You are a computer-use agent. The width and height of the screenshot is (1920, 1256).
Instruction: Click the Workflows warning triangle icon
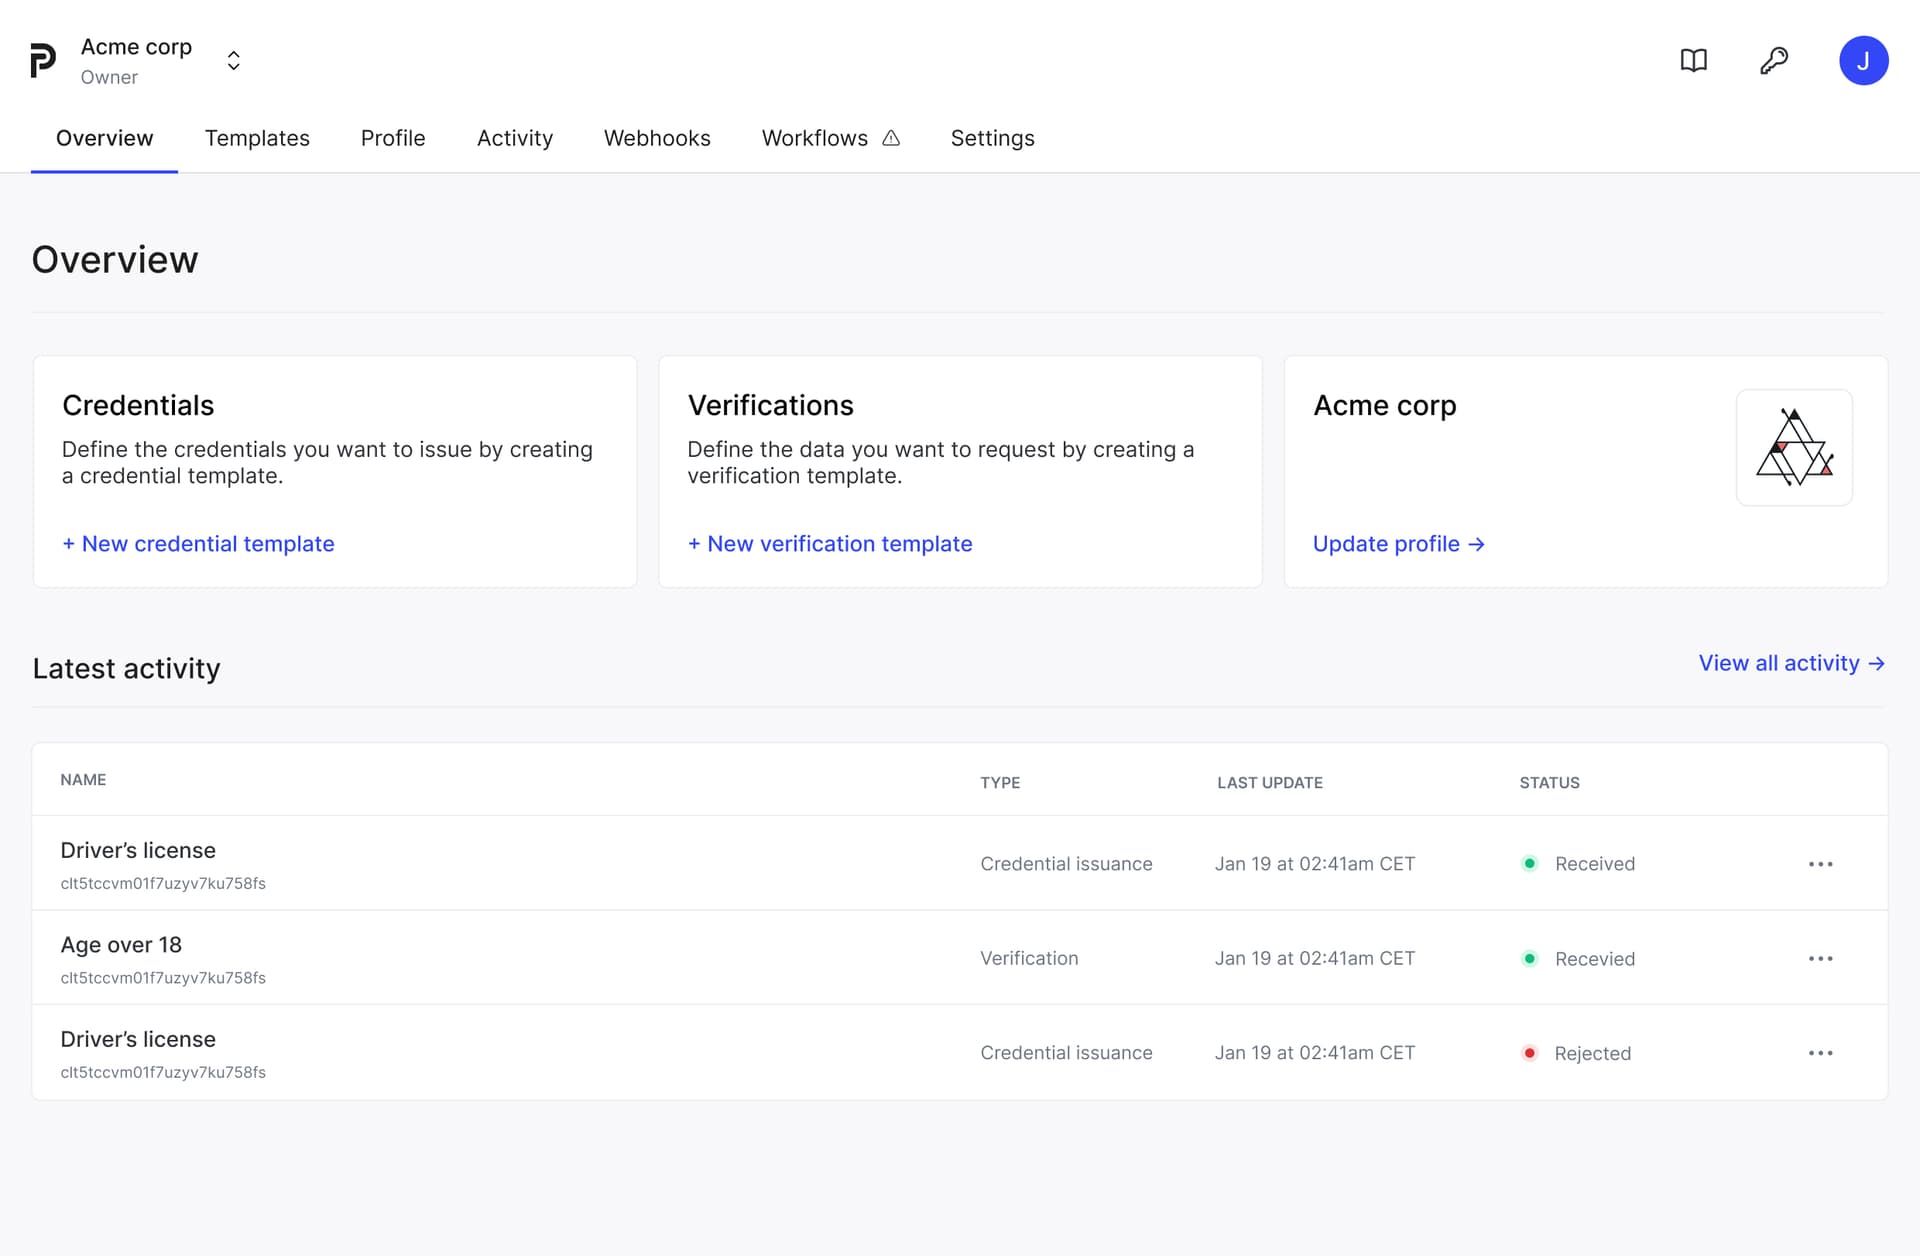click(891, 138)
